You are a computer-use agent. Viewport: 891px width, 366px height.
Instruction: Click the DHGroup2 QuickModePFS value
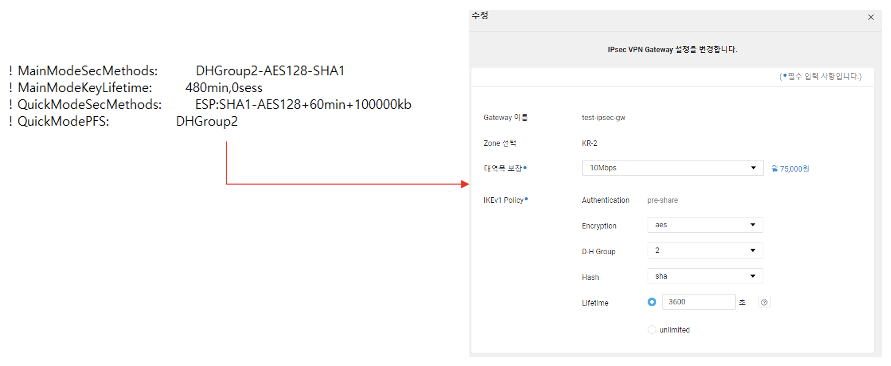coord(207,122)
